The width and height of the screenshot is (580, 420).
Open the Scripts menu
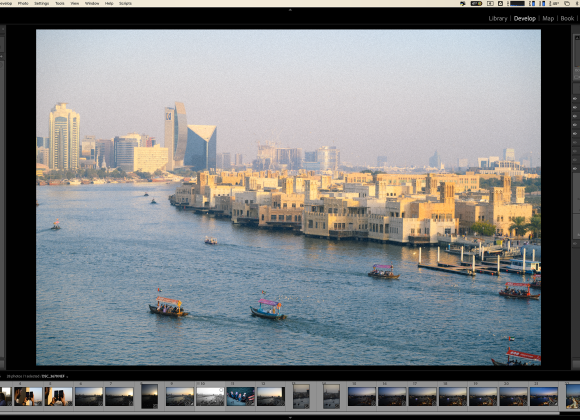tap(125, 3)
